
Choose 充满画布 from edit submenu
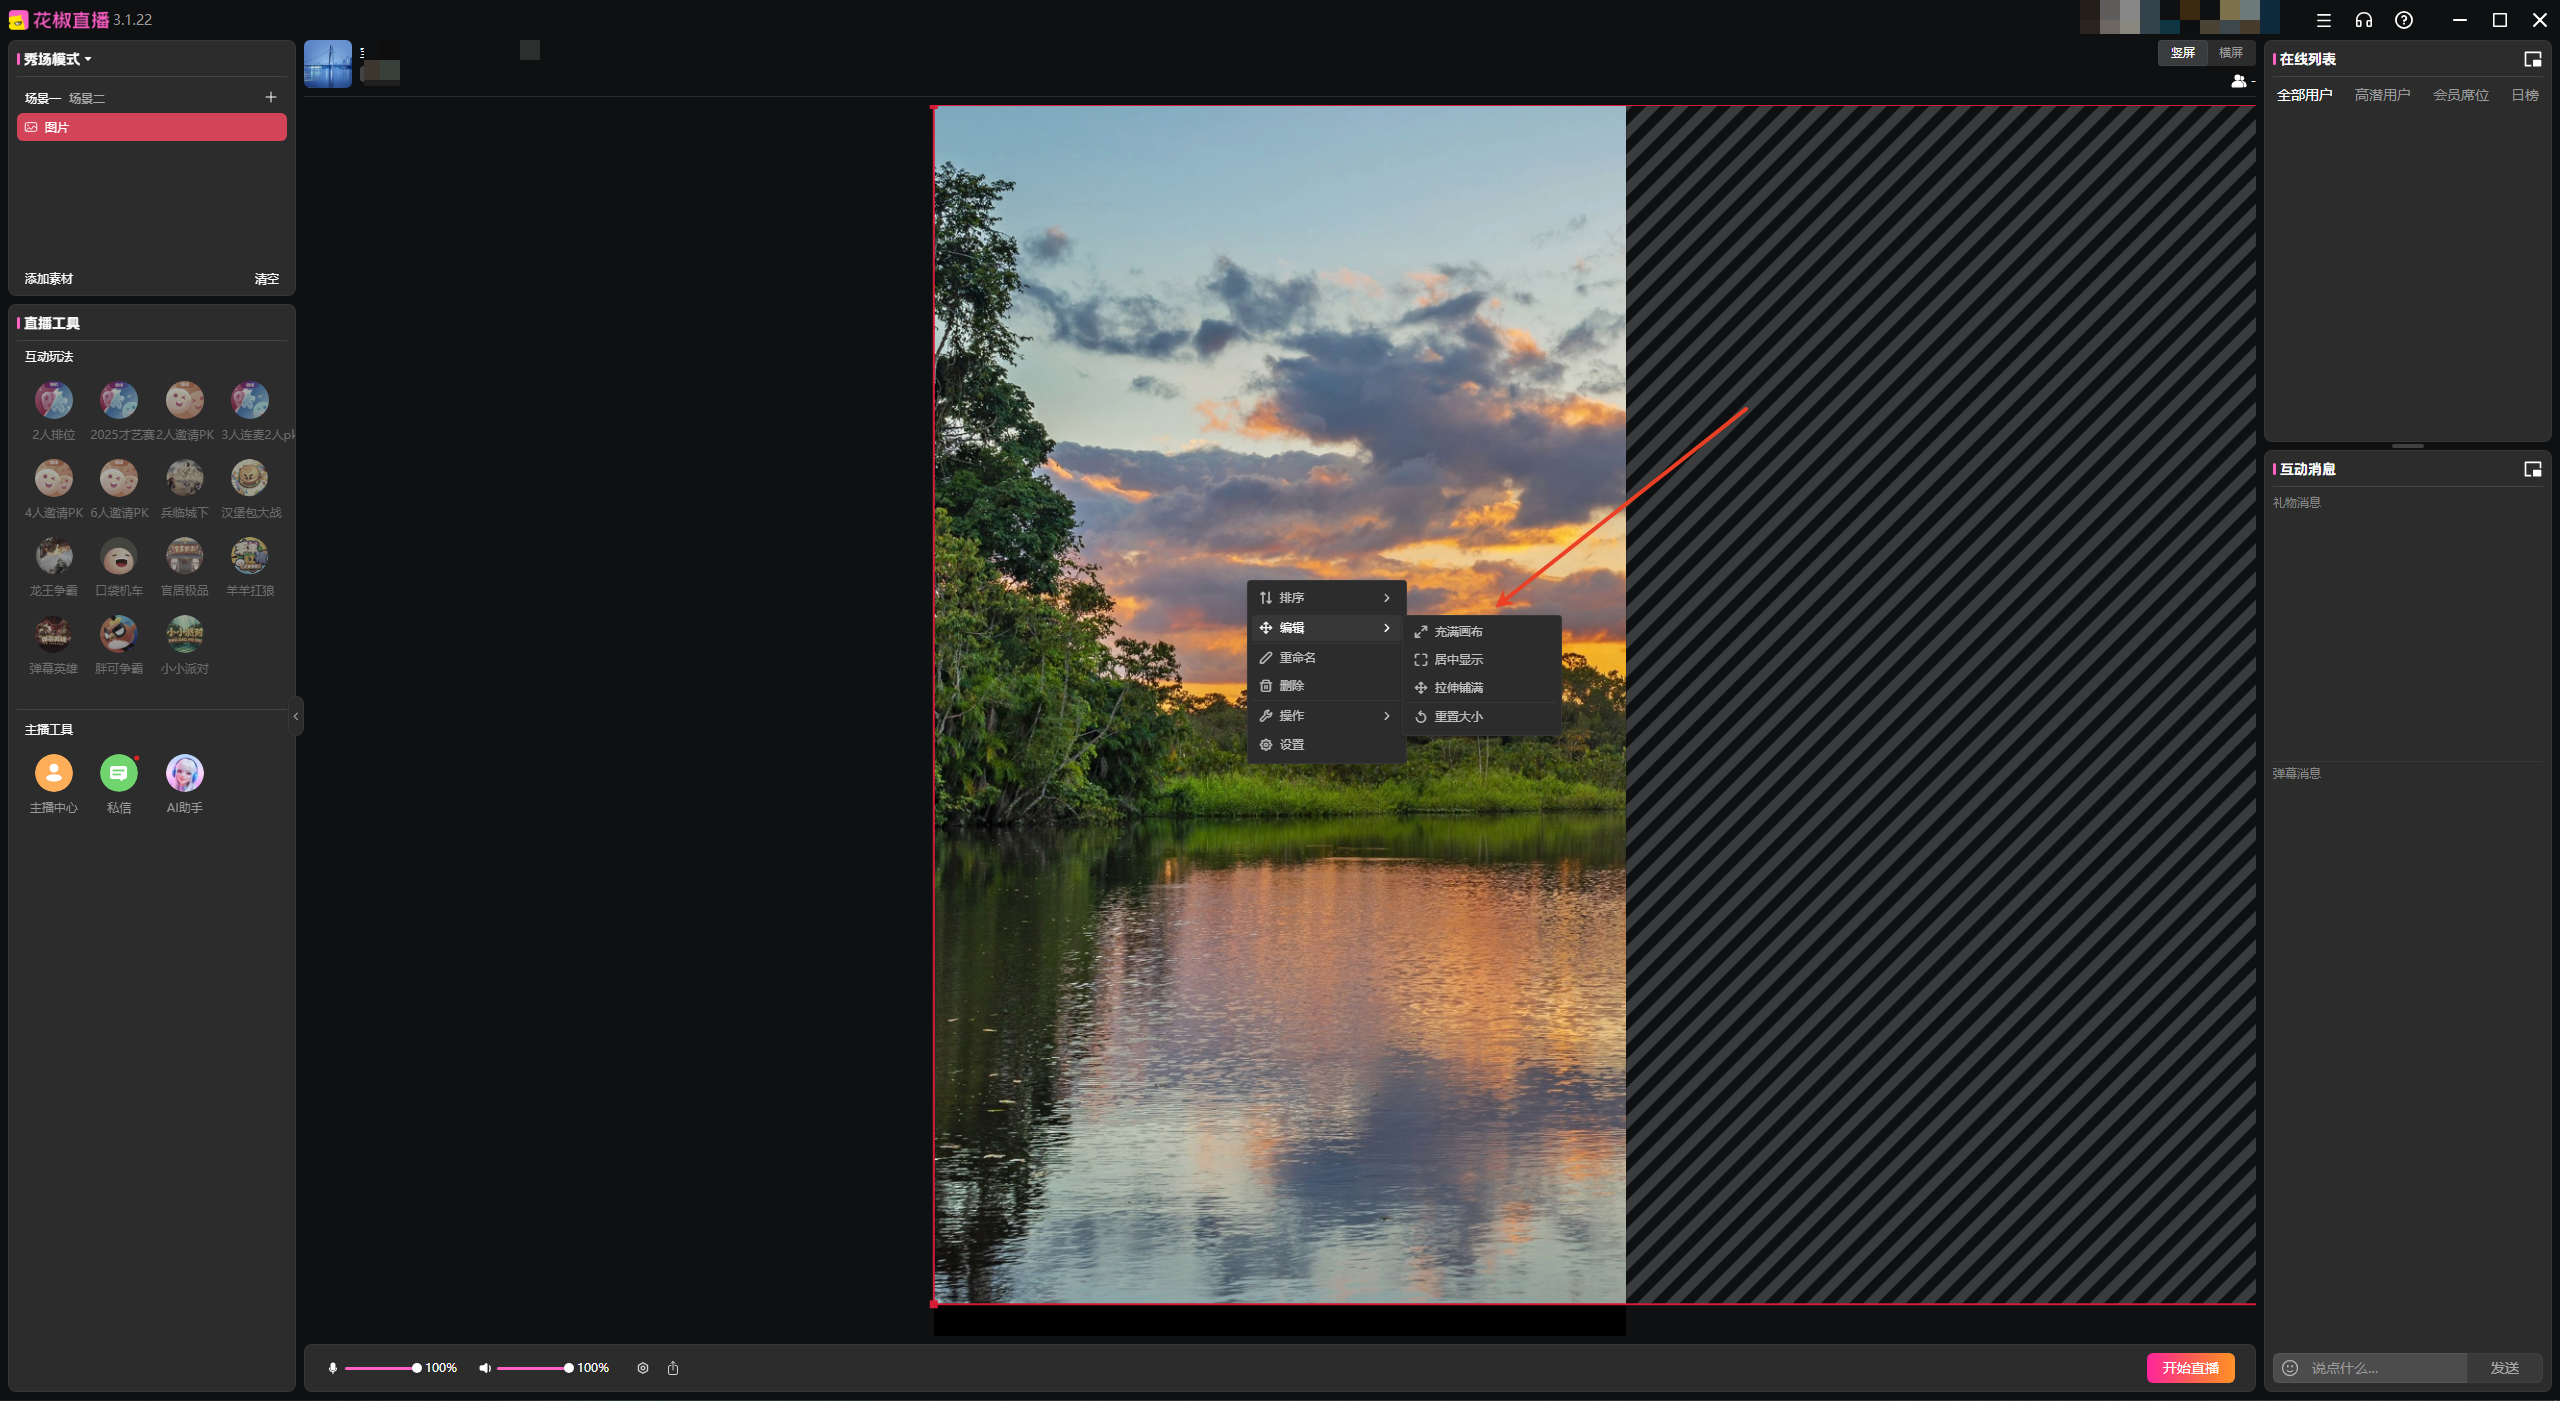pos(1458,632)
